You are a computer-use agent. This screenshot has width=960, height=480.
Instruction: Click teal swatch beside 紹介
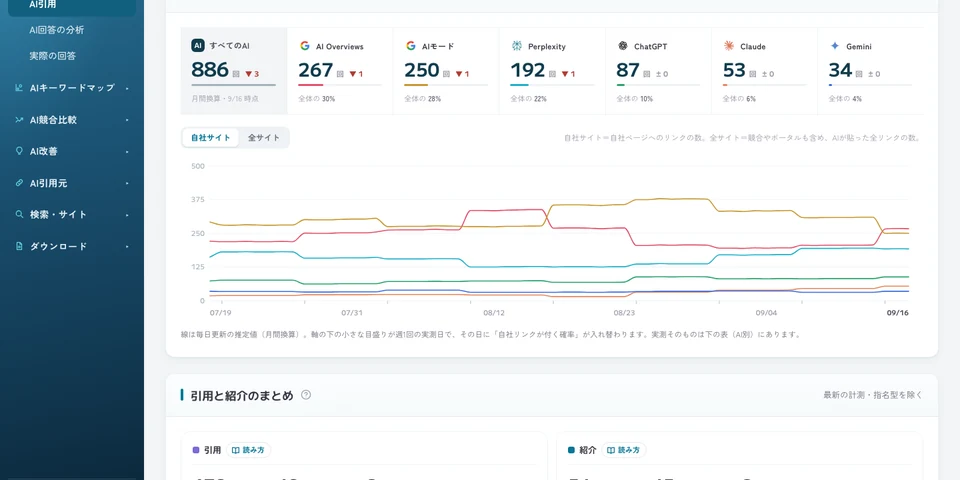571,450
